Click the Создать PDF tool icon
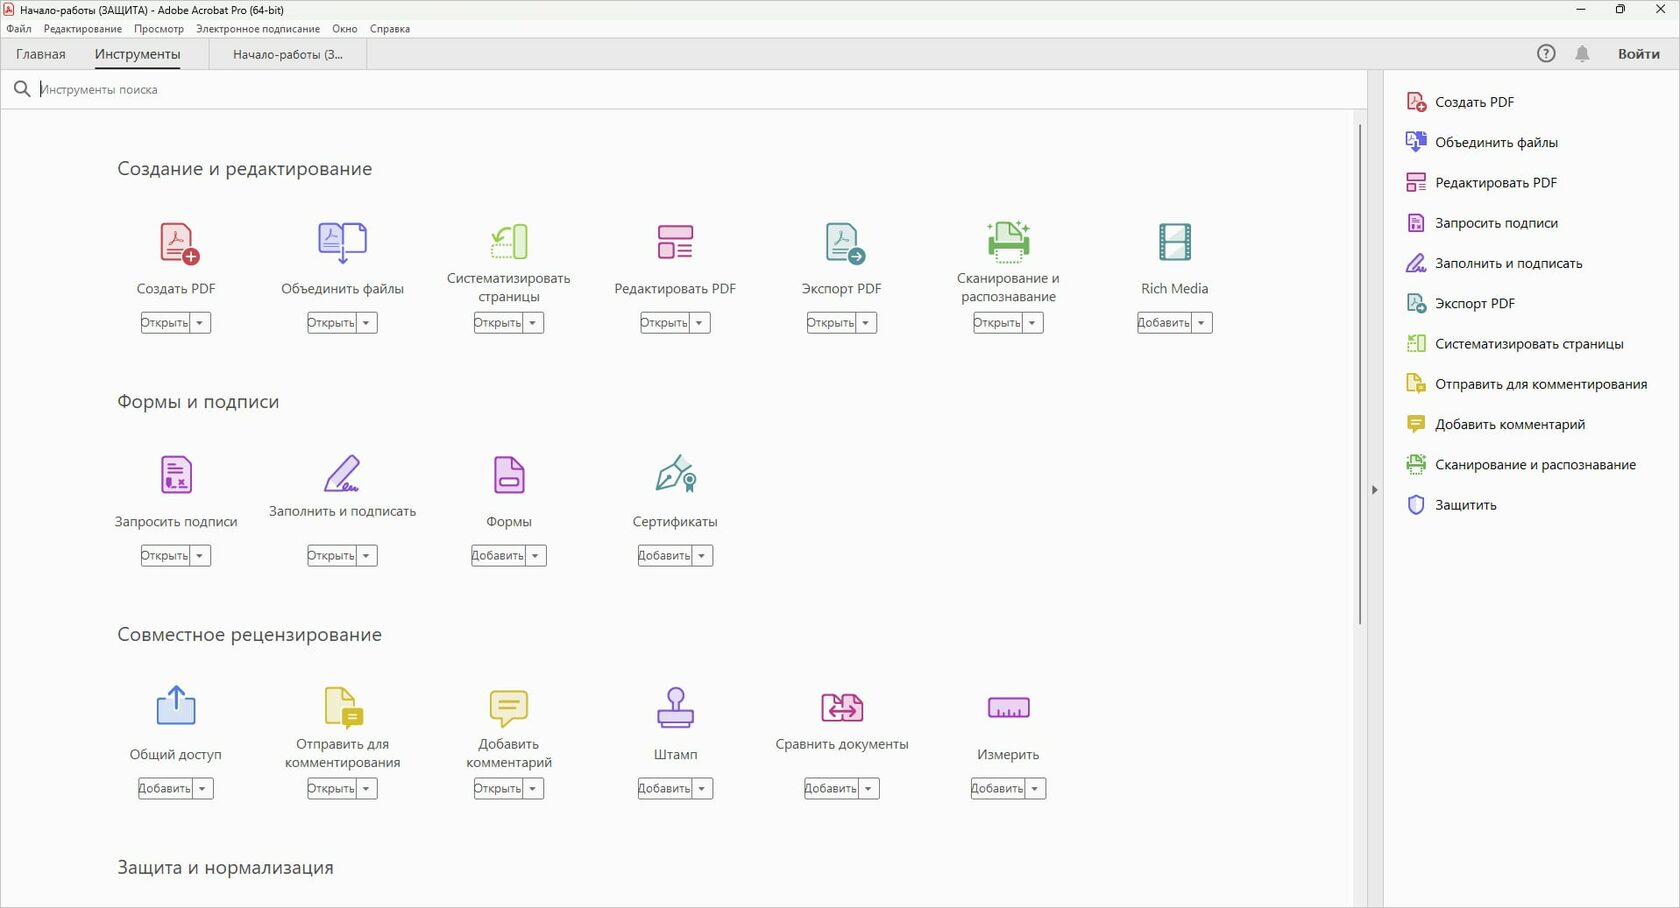Screen dimensions: 1680x908 click(179, 243)
